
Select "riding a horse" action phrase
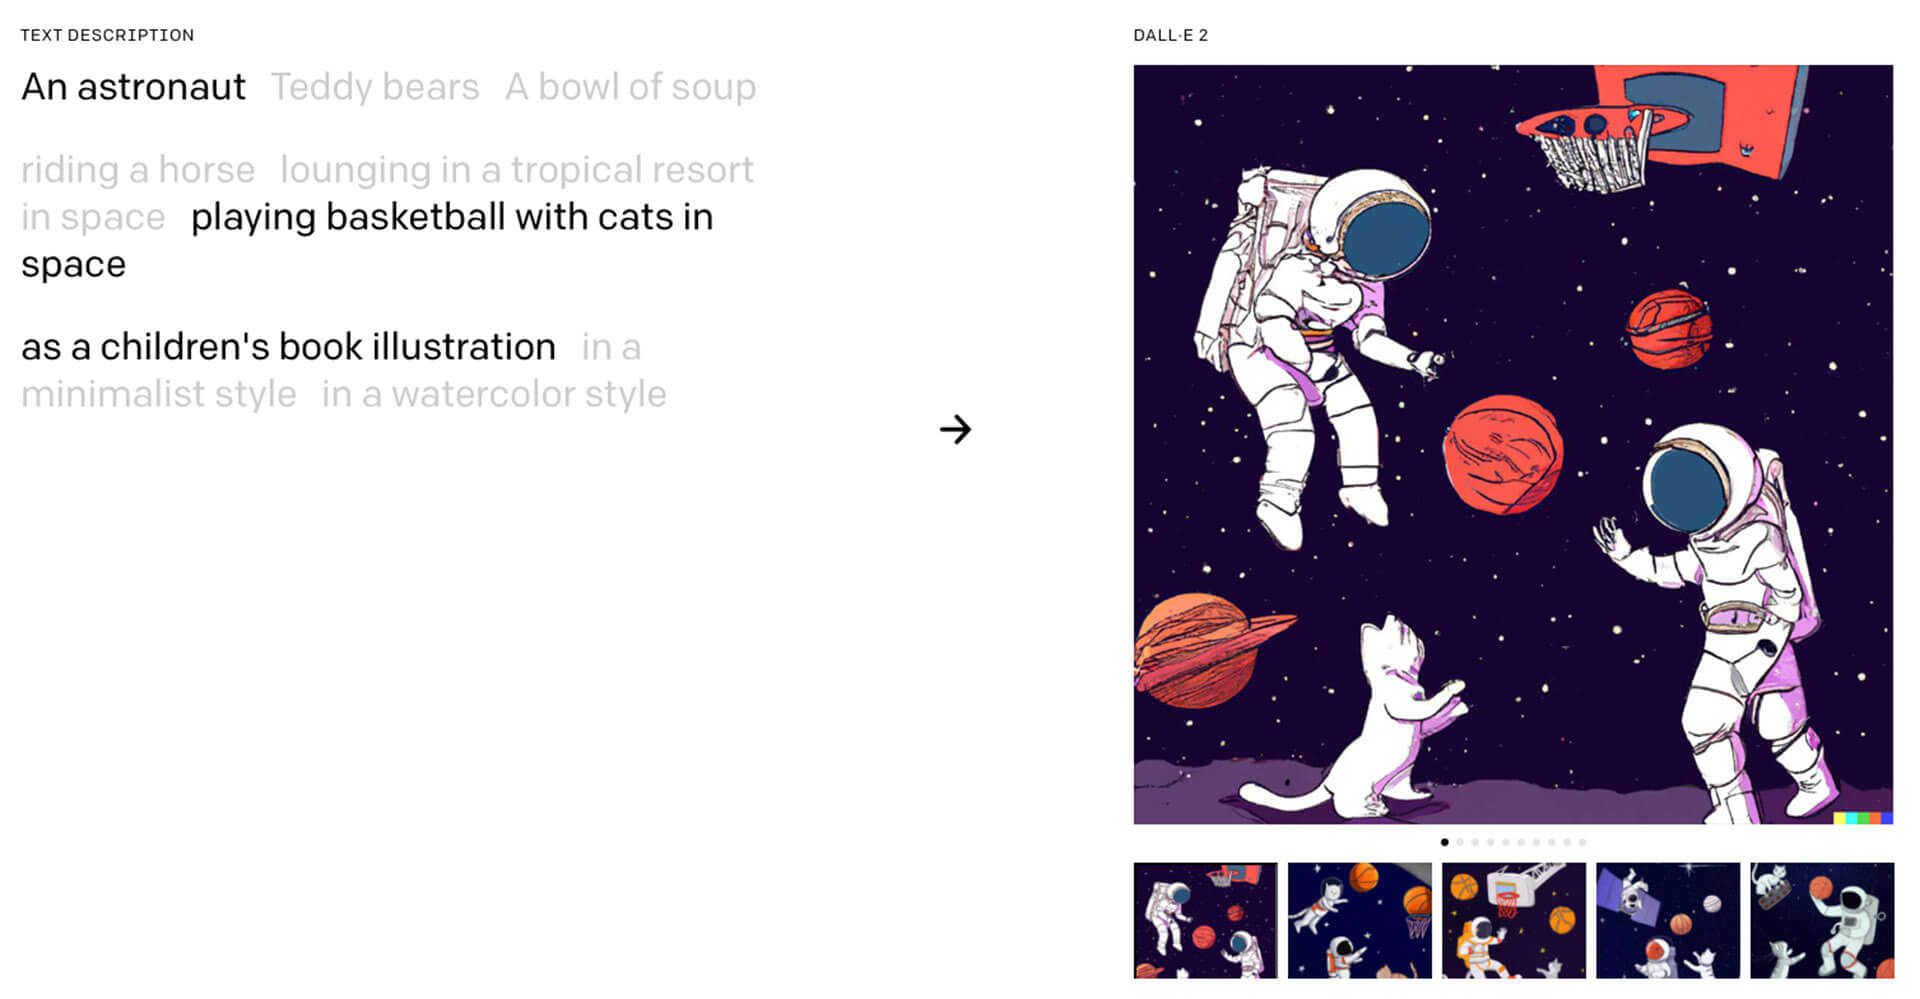tap(138, 170)
